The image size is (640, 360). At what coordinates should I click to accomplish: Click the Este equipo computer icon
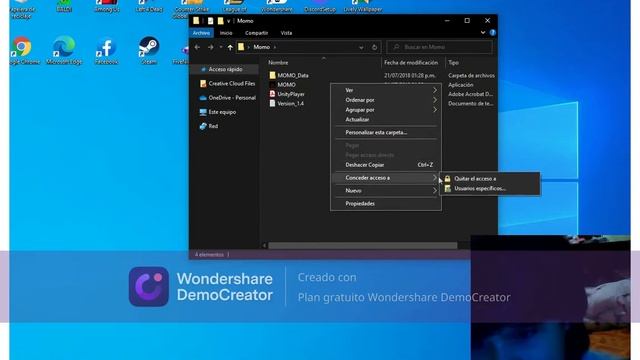(x=203, y=112)
